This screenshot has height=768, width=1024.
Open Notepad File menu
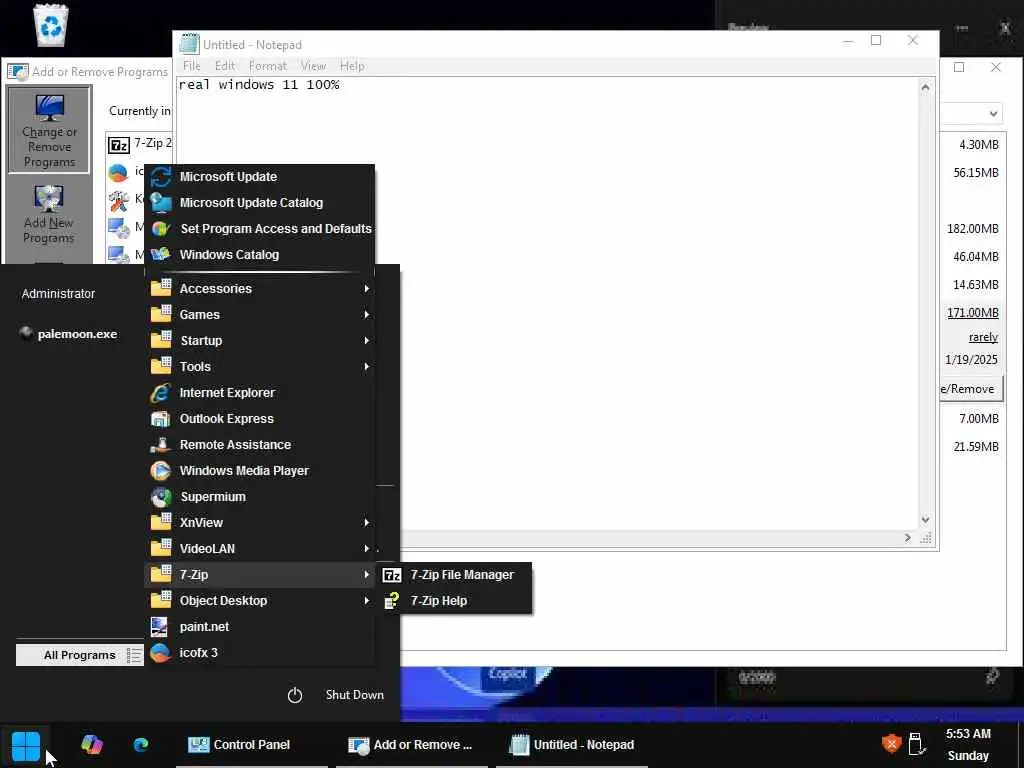point(191,66)
